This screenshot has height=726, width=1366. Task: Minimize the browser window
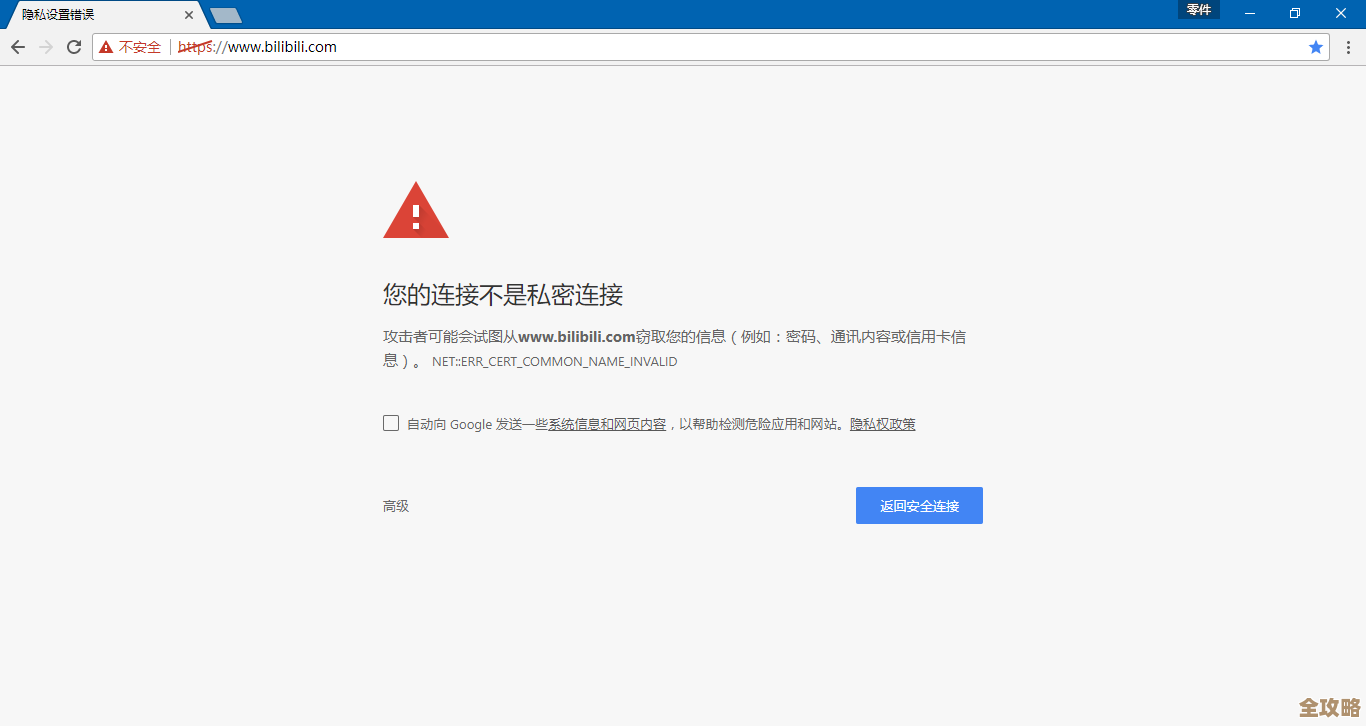click(1248, 13)
